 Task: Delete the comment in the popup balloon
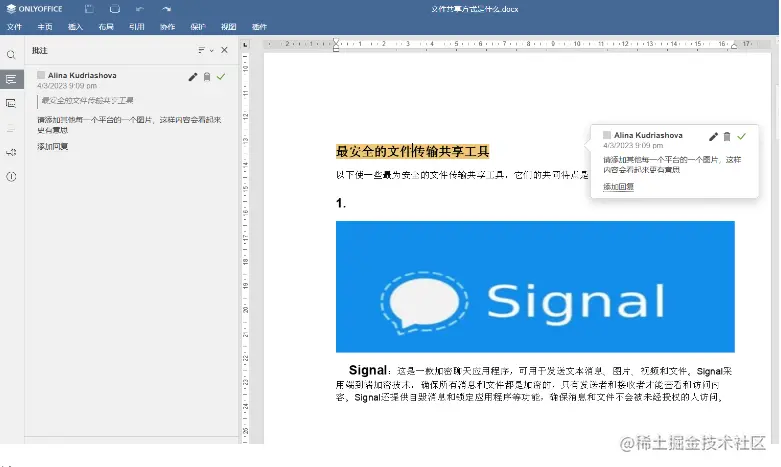(x=727, y=136)
